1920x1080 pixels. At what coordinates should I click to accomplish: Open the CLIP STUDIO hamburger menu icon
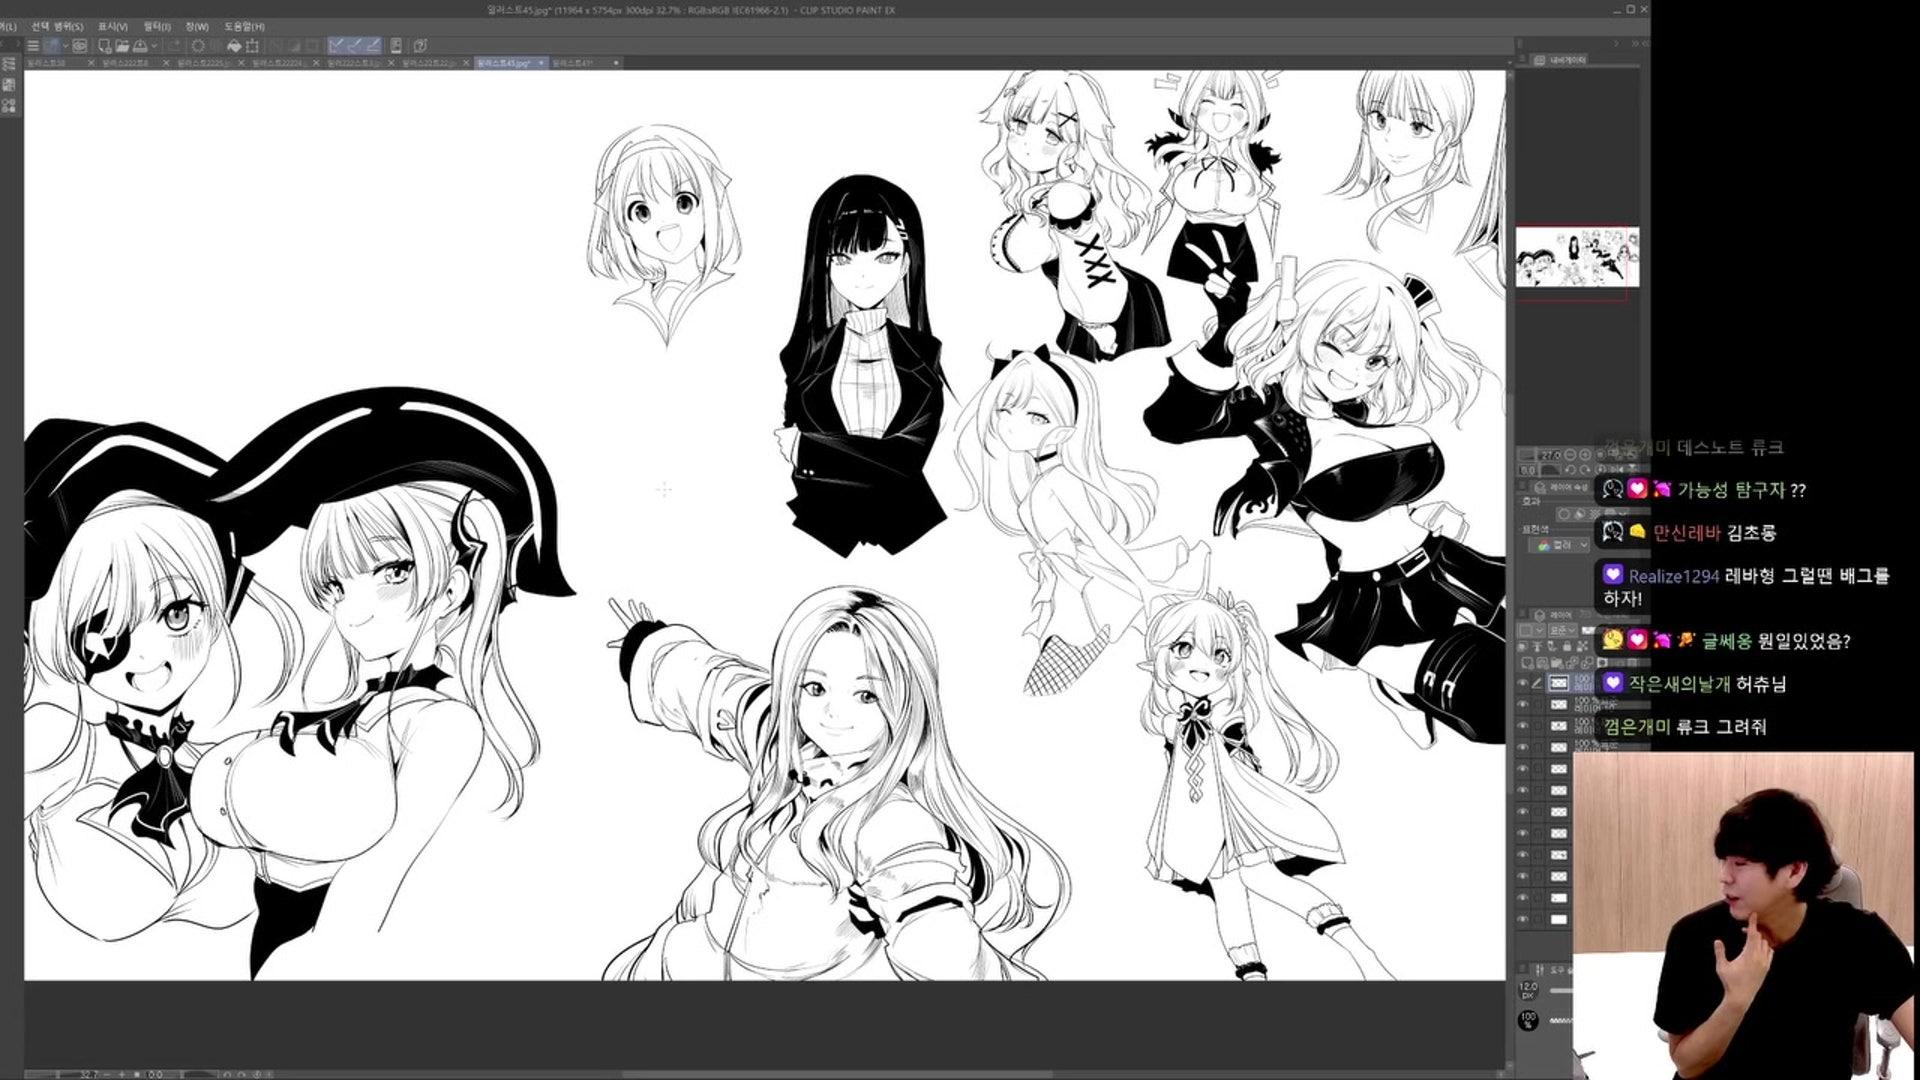pyautogui.click(x=33, y=45)
